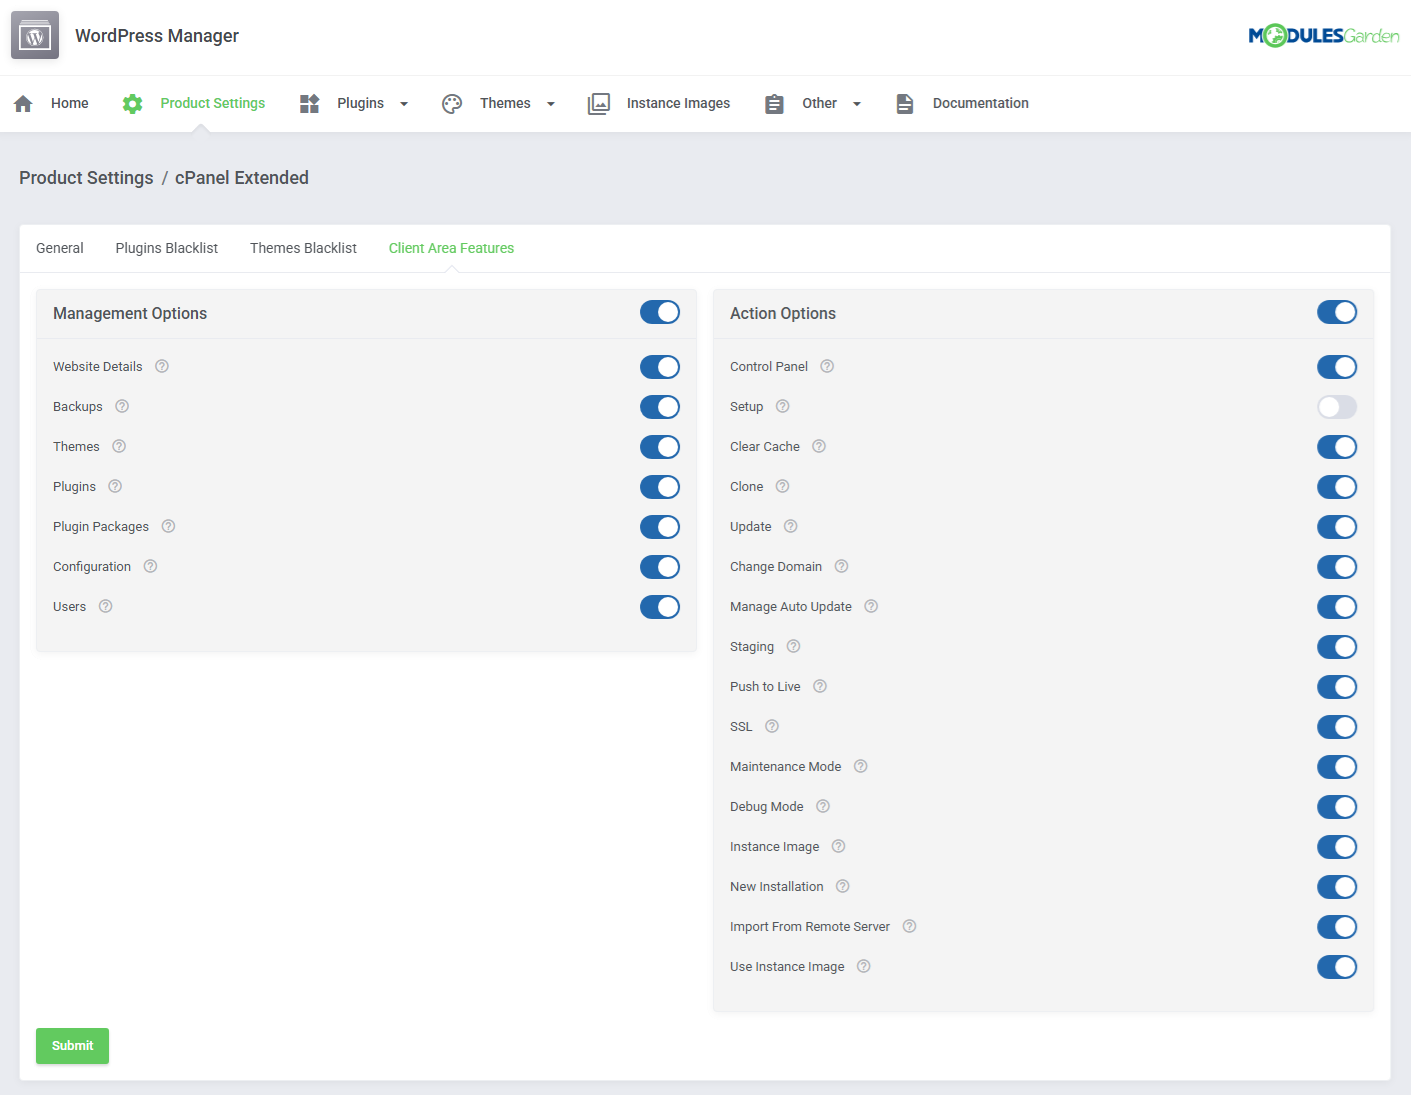Screen dimensions: 1411x1095
Task: Click the Home icon in the navigation bar
Action: pos(22,103)
